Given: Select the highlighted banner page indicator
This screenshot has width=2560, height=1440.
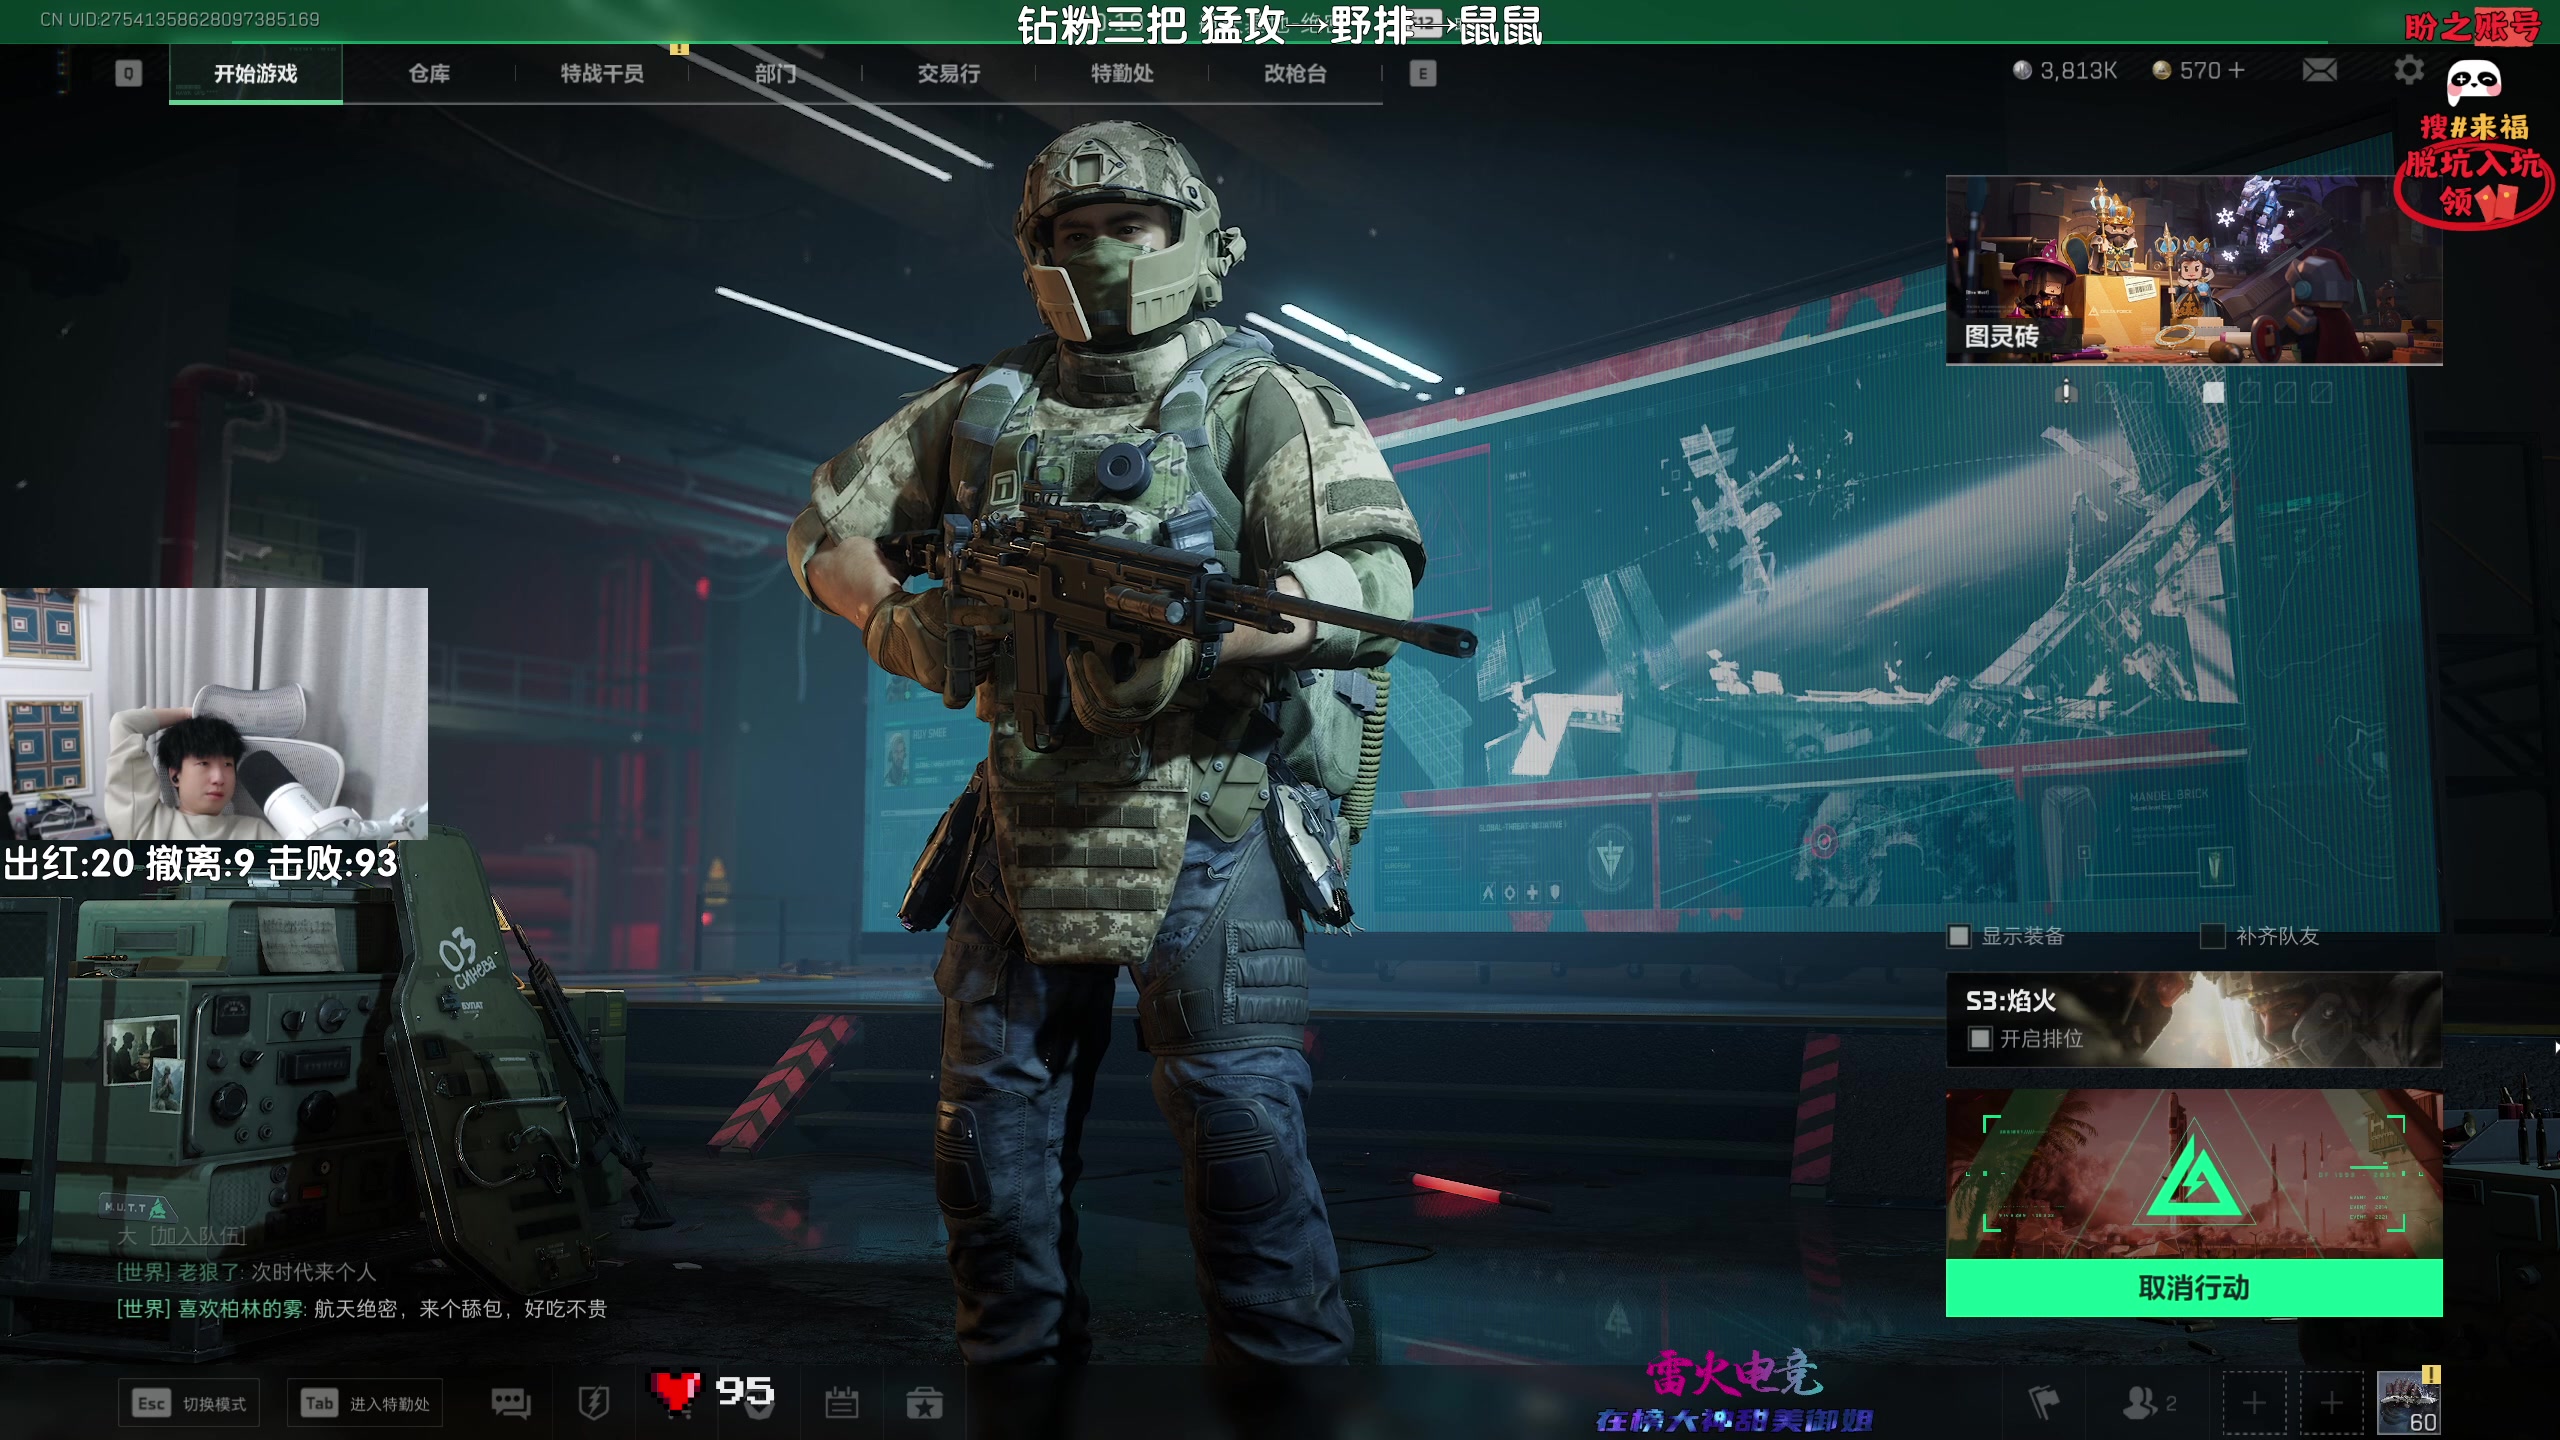Looking at the screenshot, I should pyautogui.click(x=2213, y=393).
